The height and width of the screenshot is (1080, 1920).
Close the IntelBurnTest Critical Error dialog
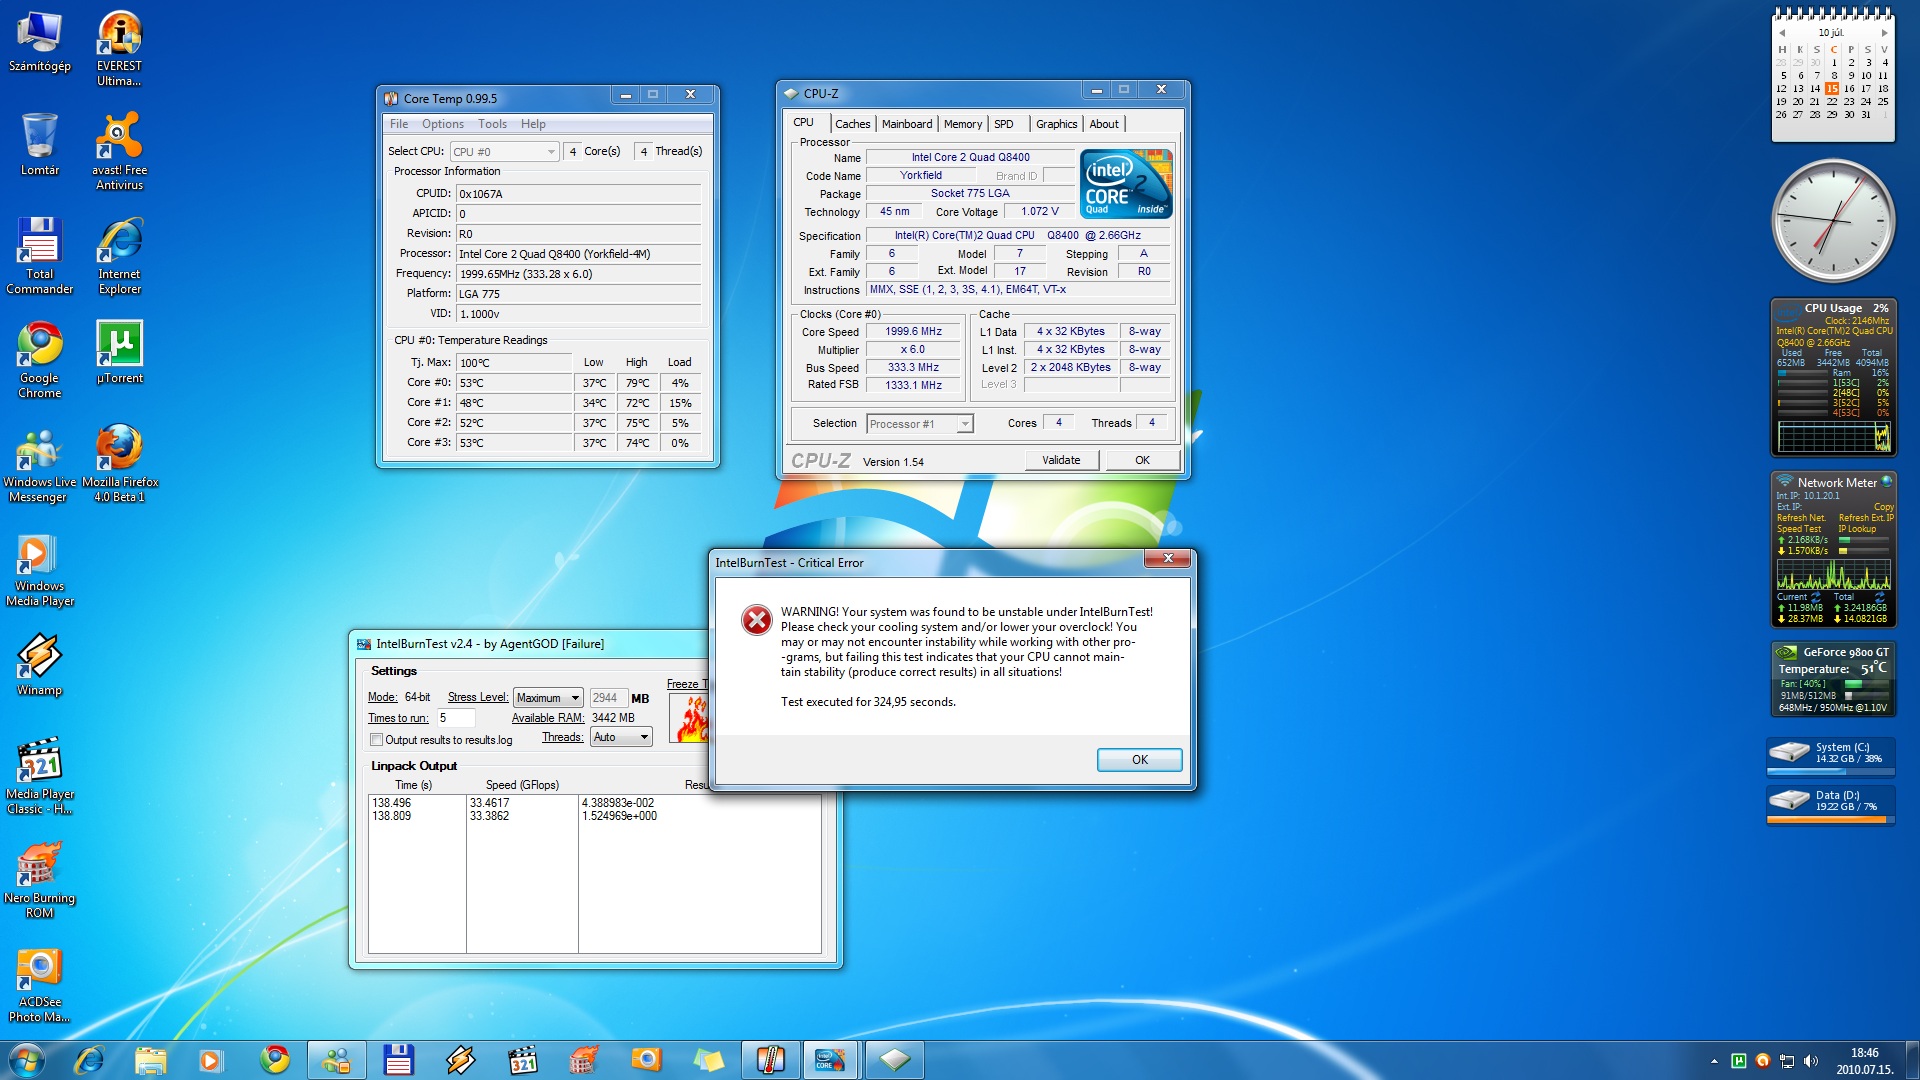(x=1167, y=558)
